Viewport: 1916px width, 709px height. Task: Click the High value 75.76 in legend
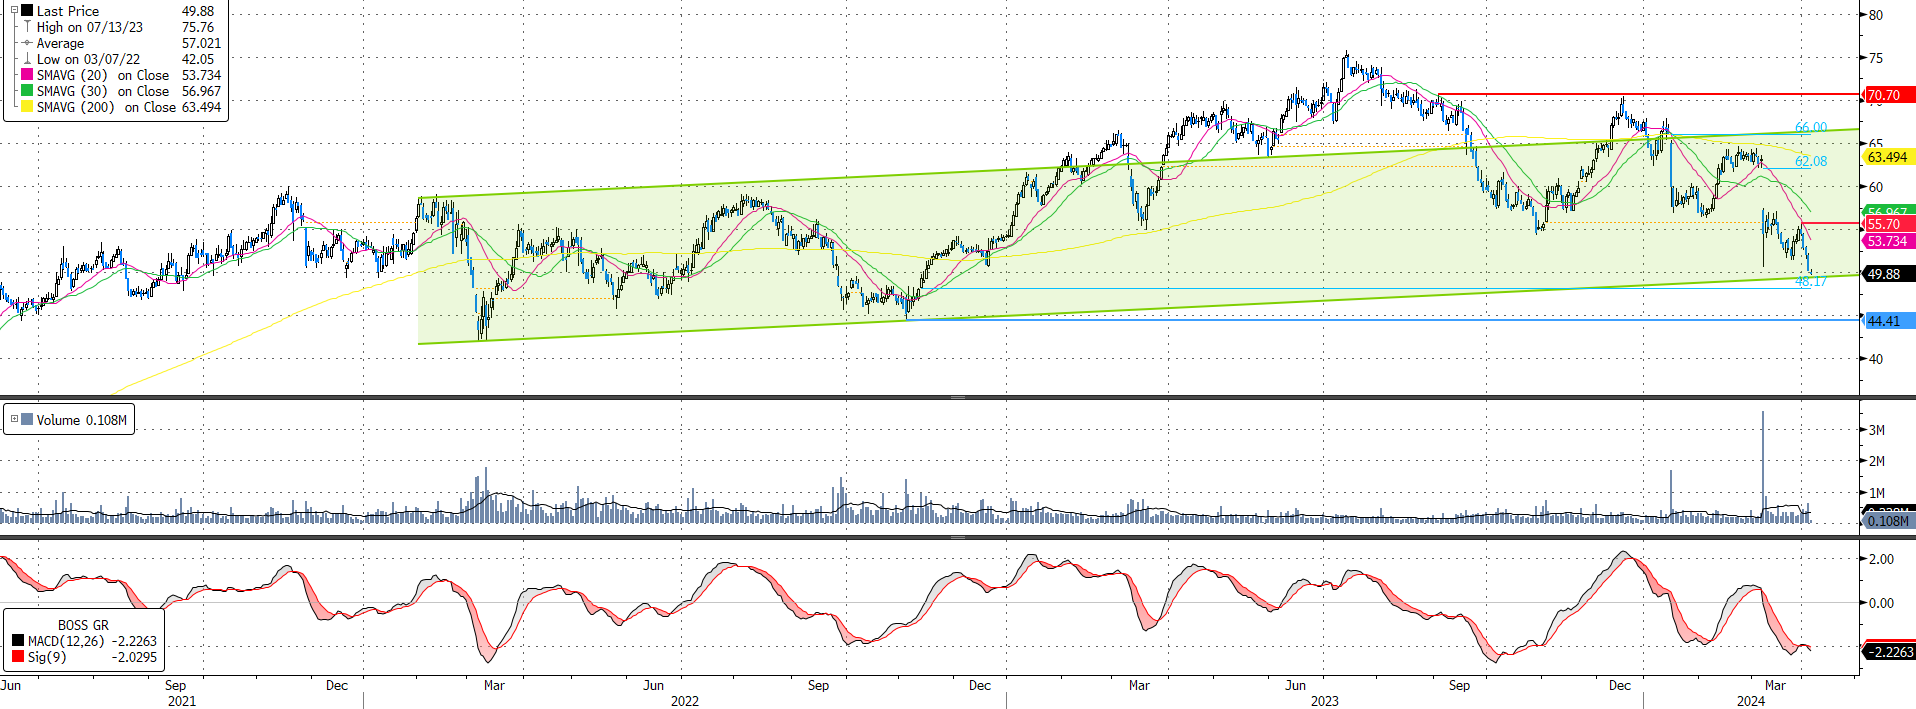[198, 27]
